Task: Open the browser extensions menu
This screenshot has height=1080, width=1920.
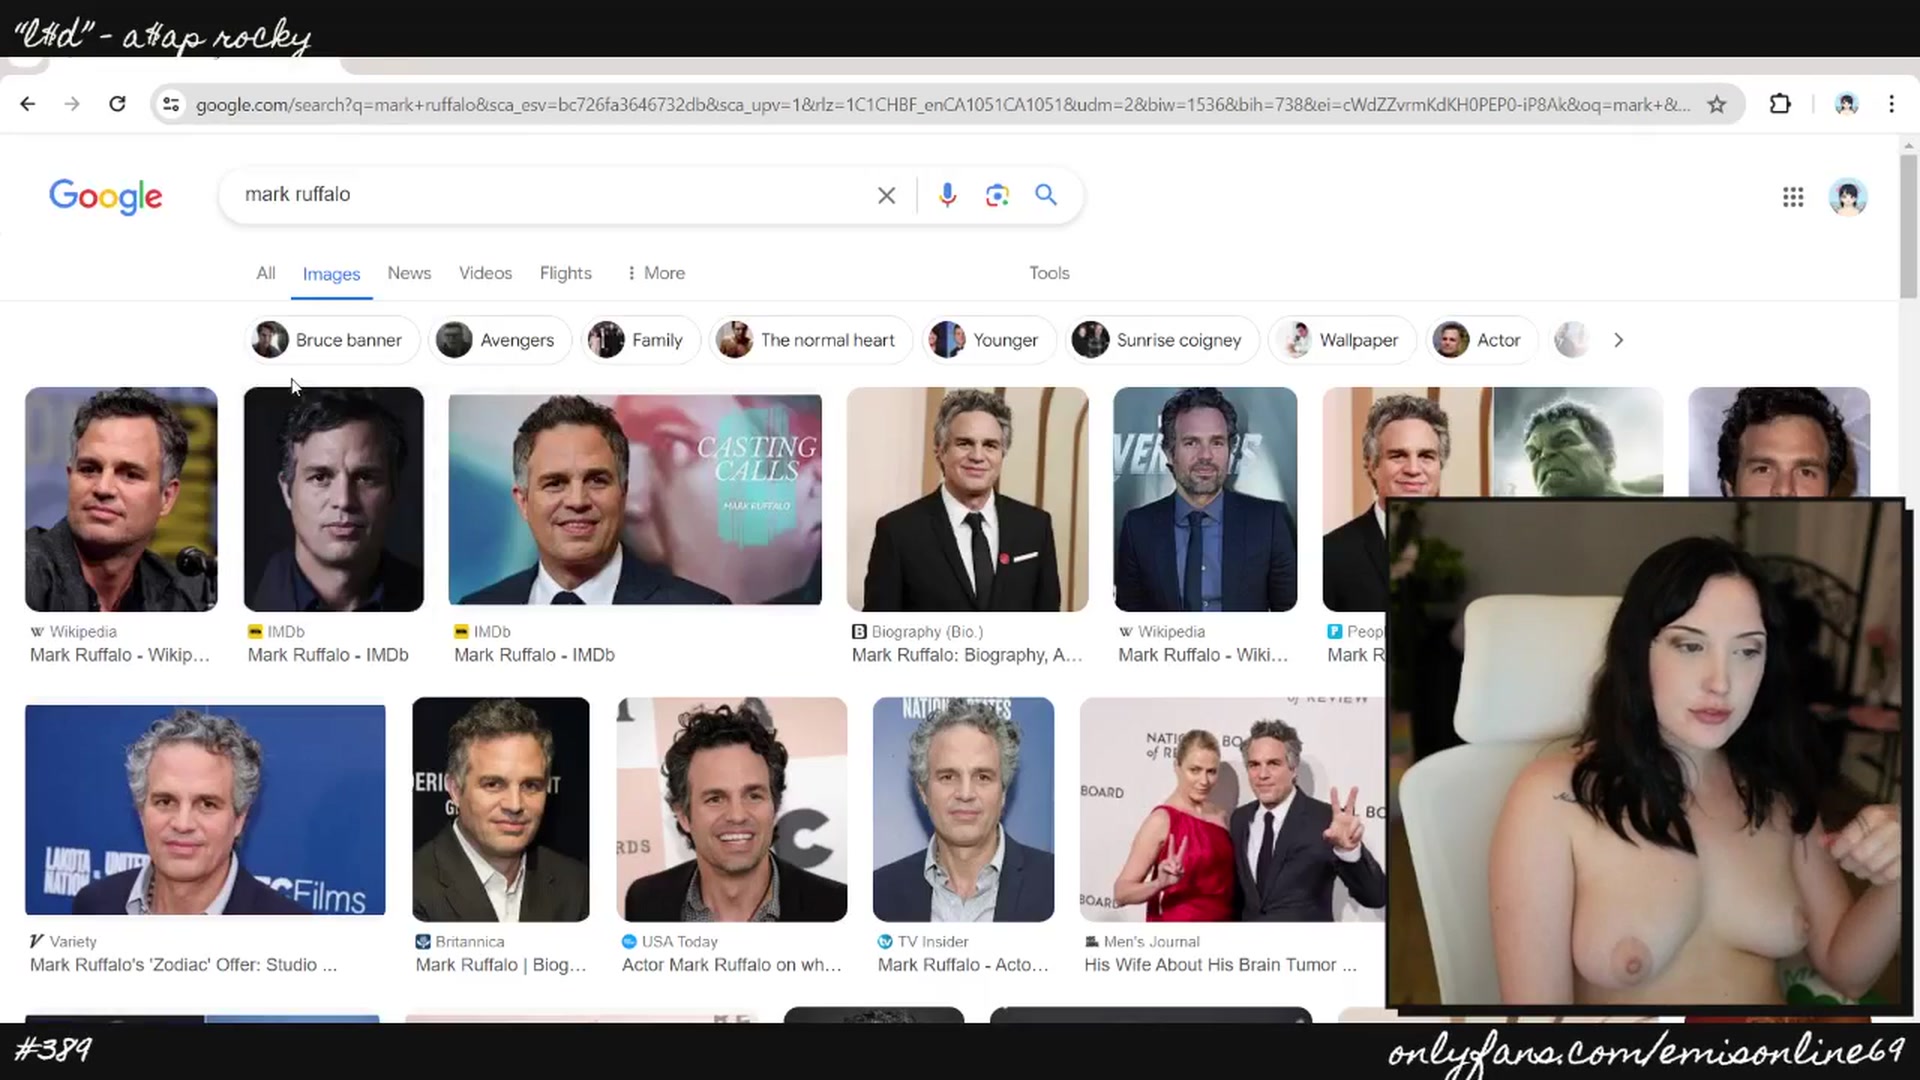Action: pos(1780,104)
